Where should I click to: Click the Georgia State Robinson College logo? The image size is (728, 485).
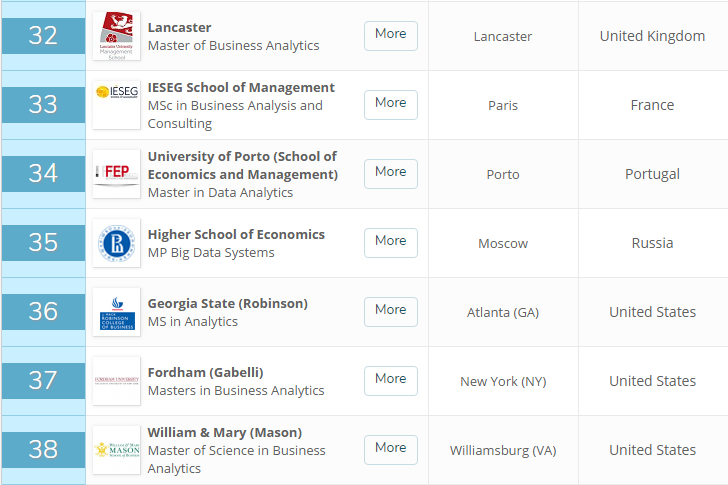(x=116, y=312)
